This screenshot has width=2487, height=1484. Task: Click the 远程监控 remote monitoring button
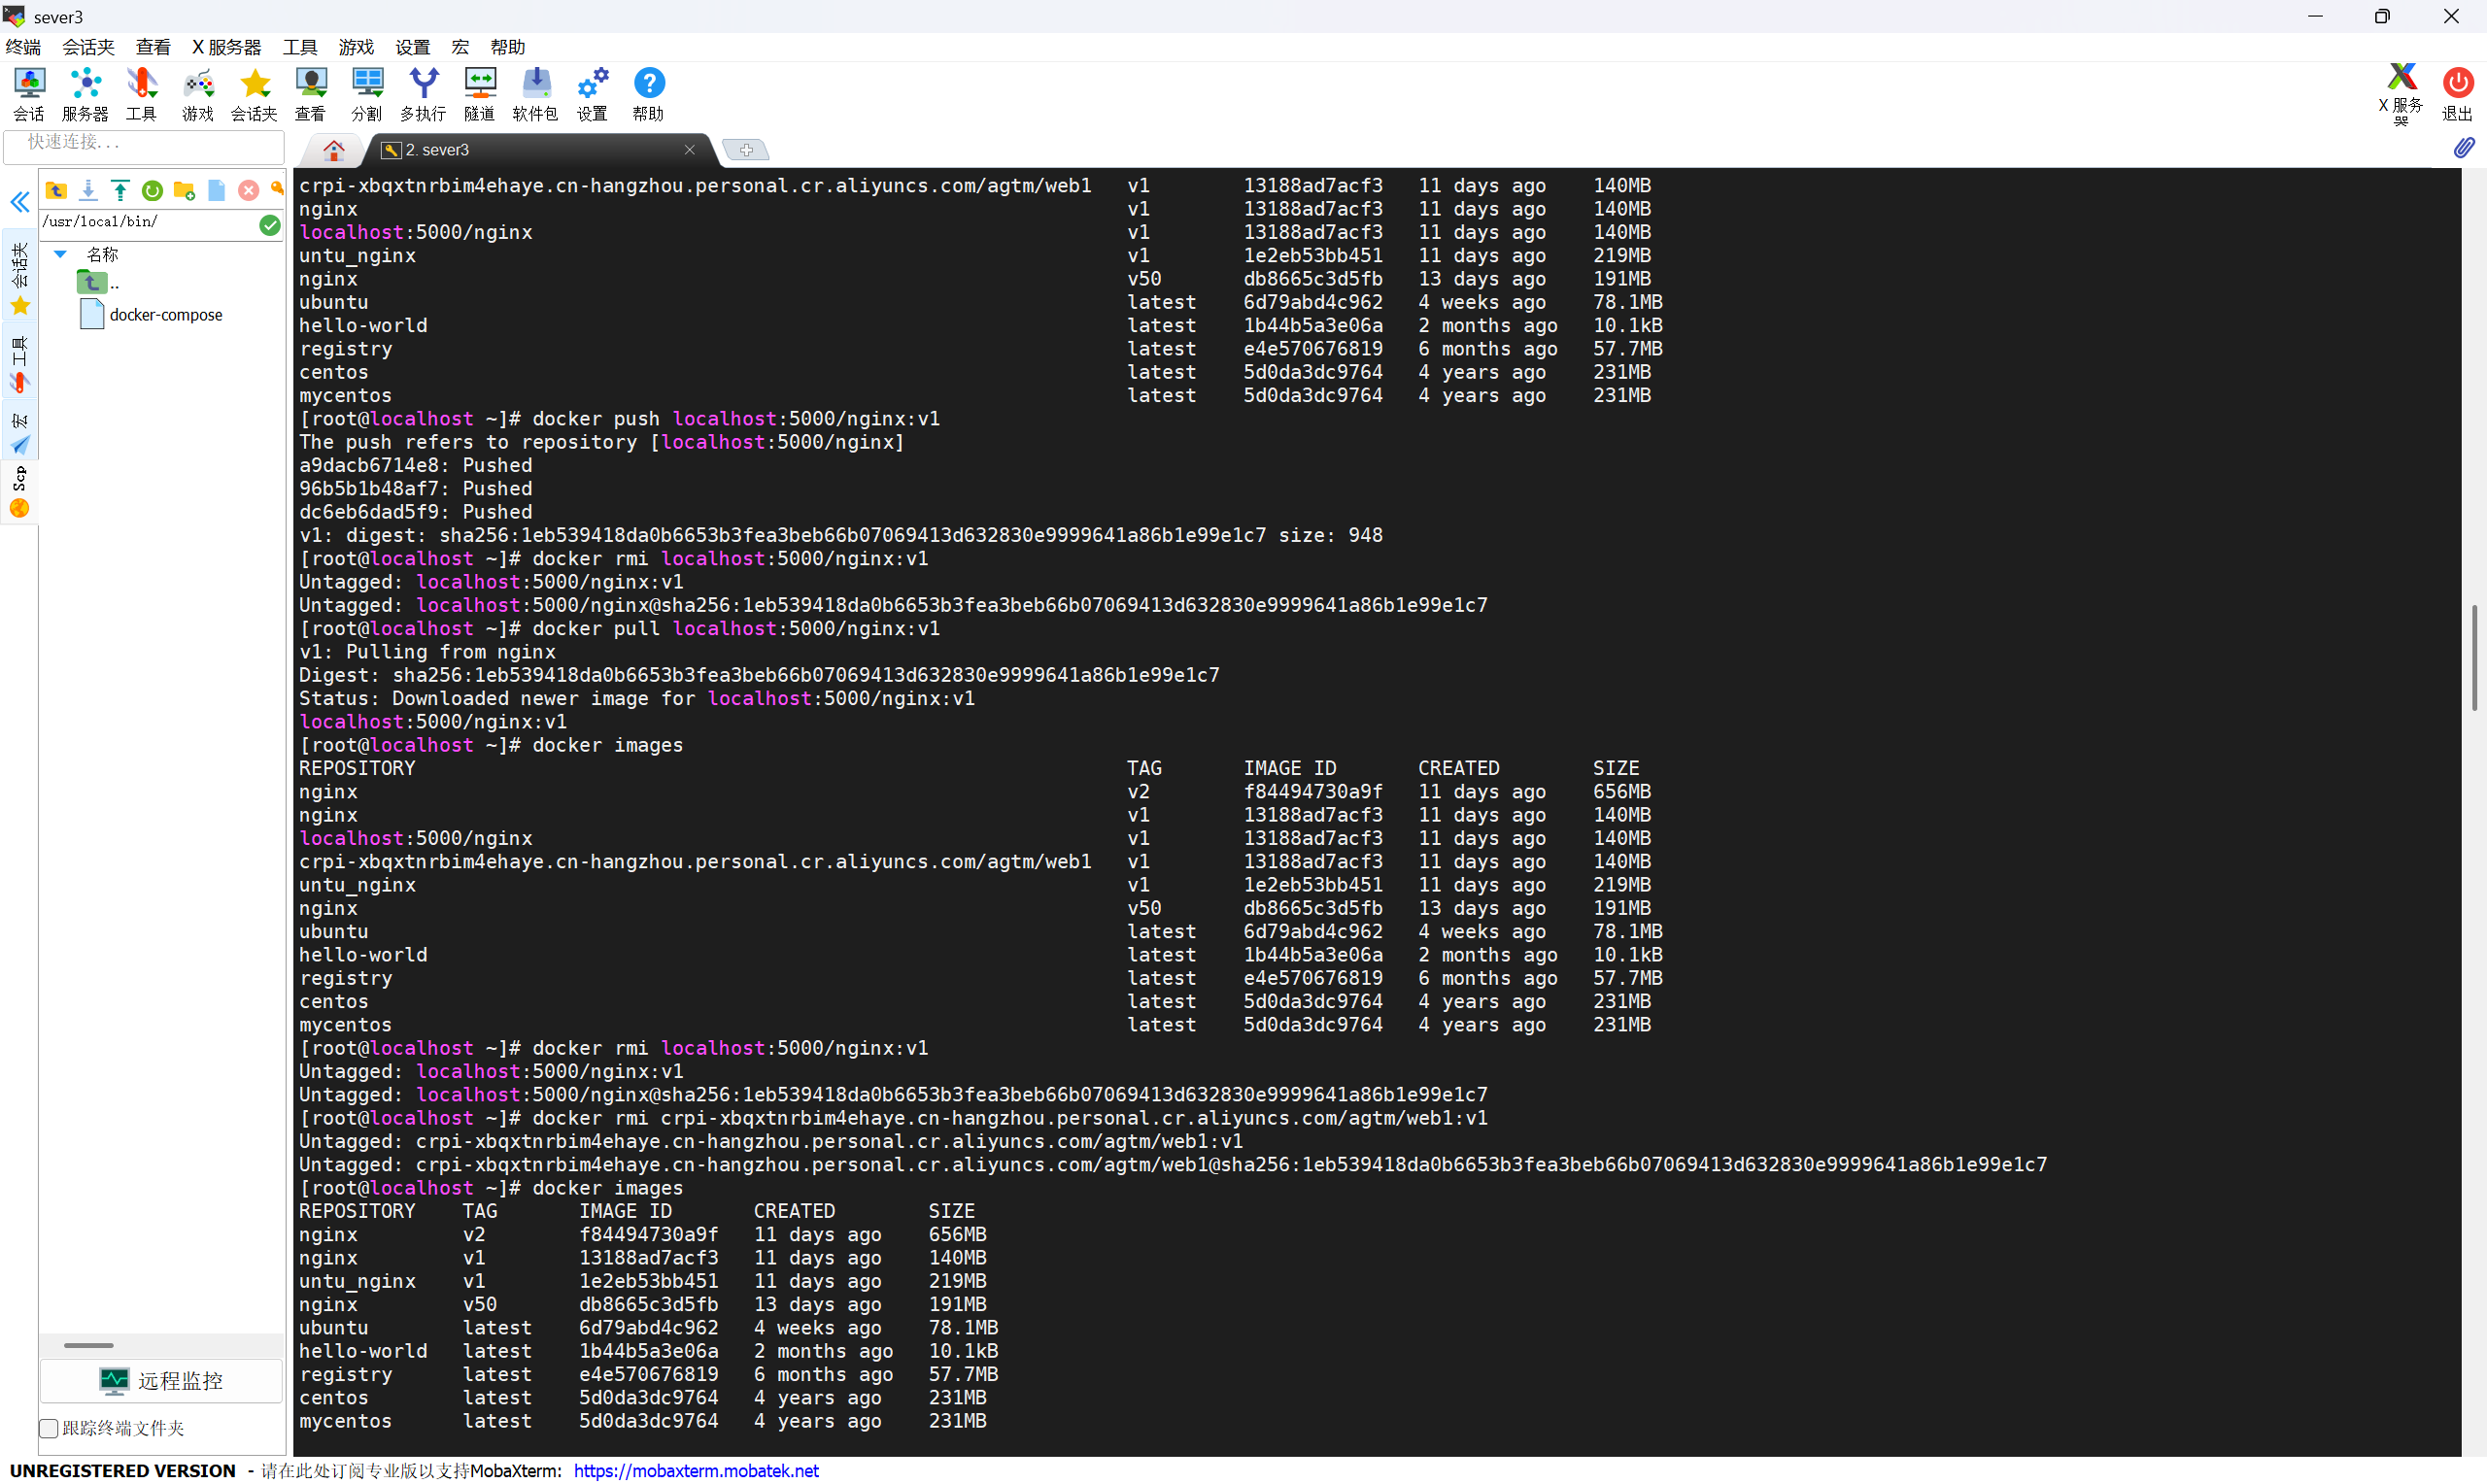162,1381
